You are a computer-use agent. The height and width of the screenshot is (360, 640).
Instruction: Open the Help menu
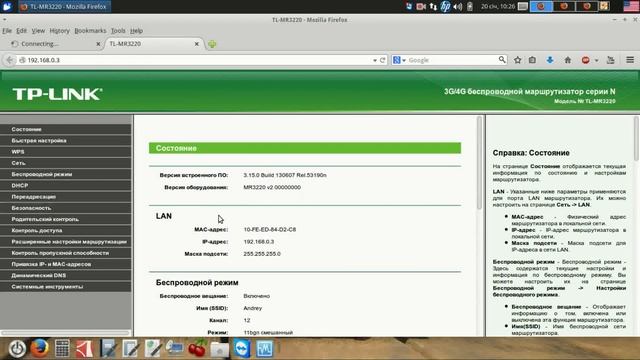136,31
